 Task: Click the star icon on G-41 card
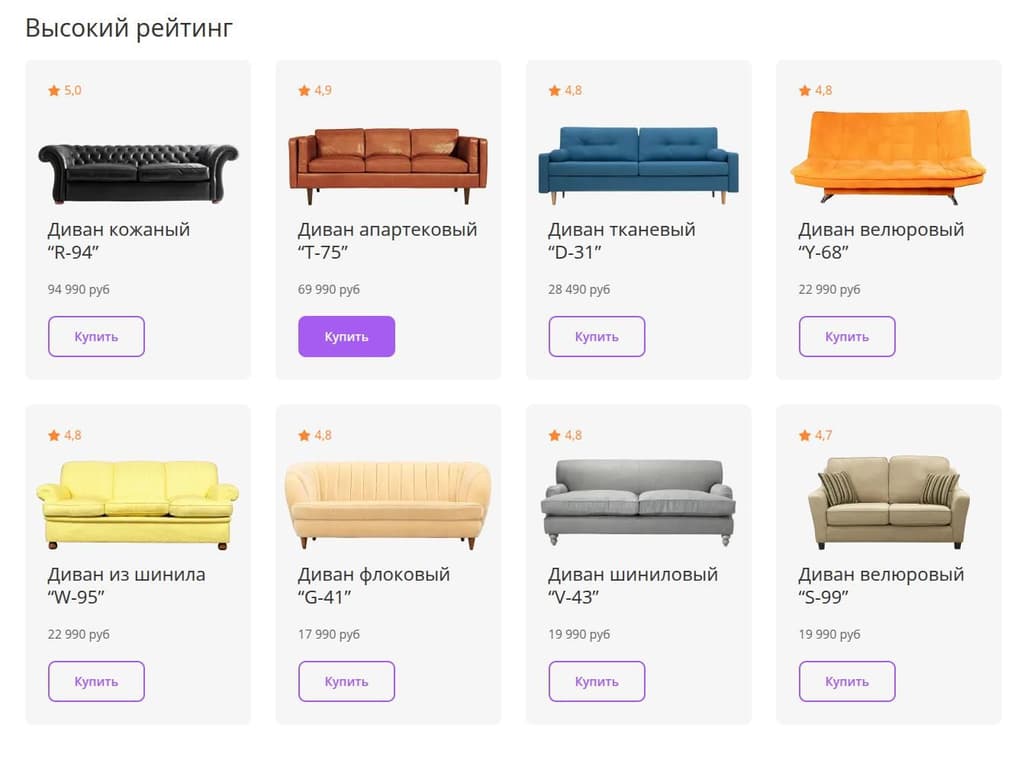pos(304,436)
